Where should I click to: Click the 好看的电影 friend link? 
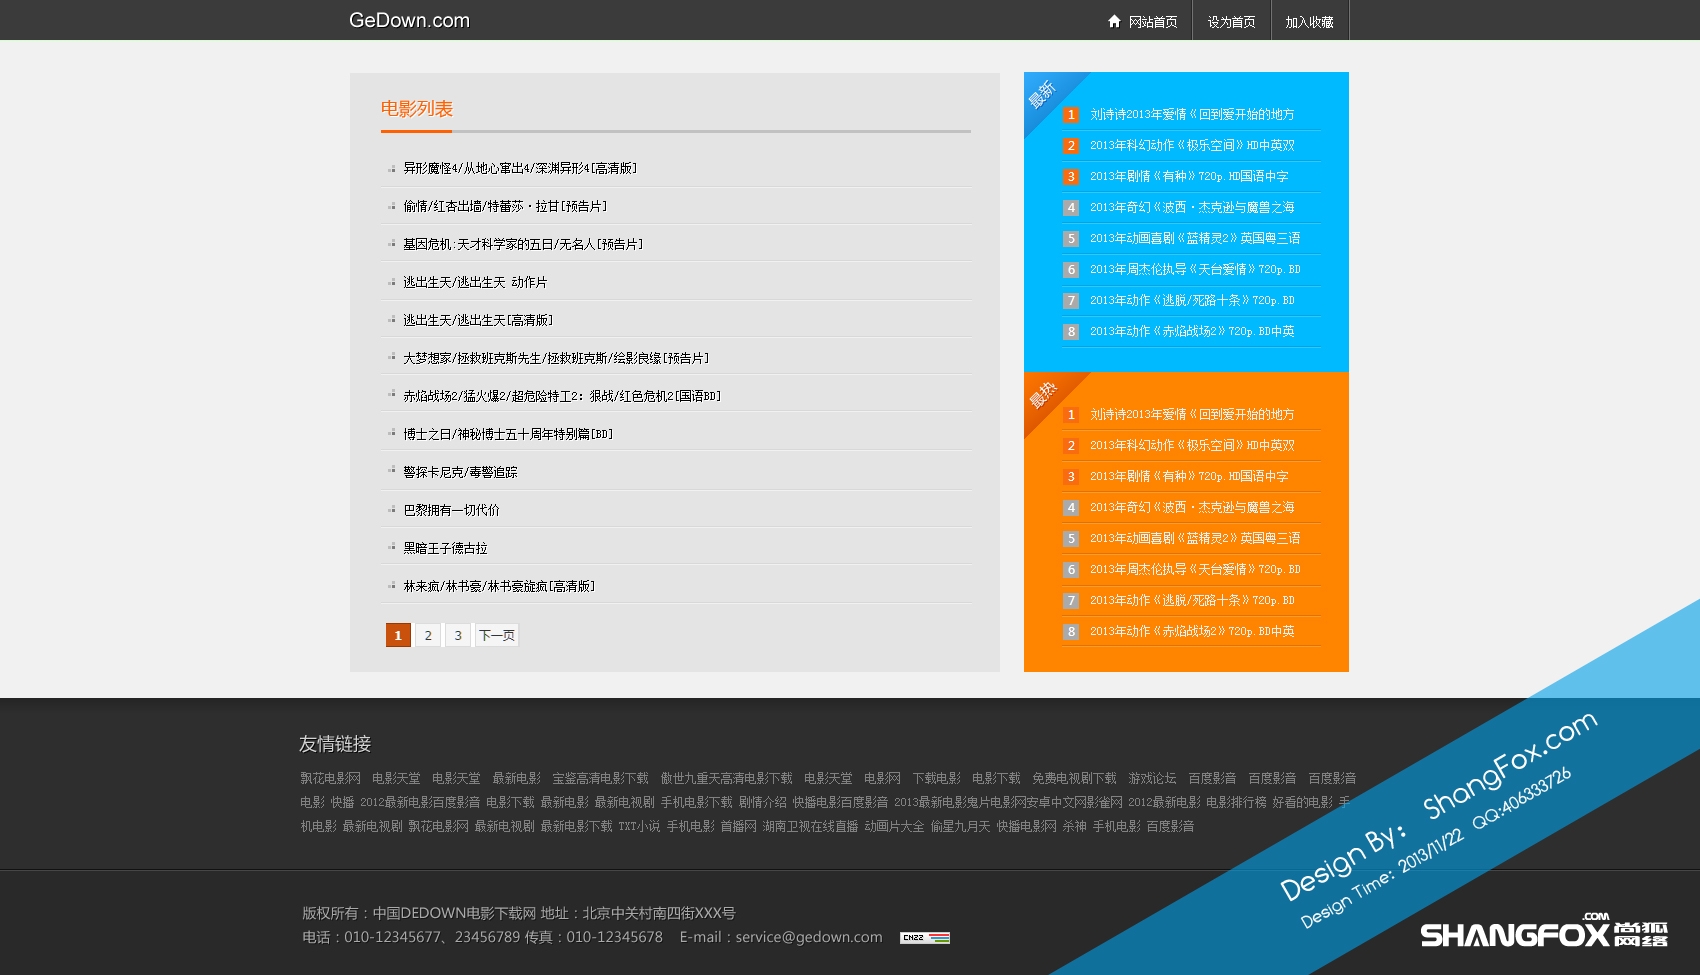pos(1302,803)
